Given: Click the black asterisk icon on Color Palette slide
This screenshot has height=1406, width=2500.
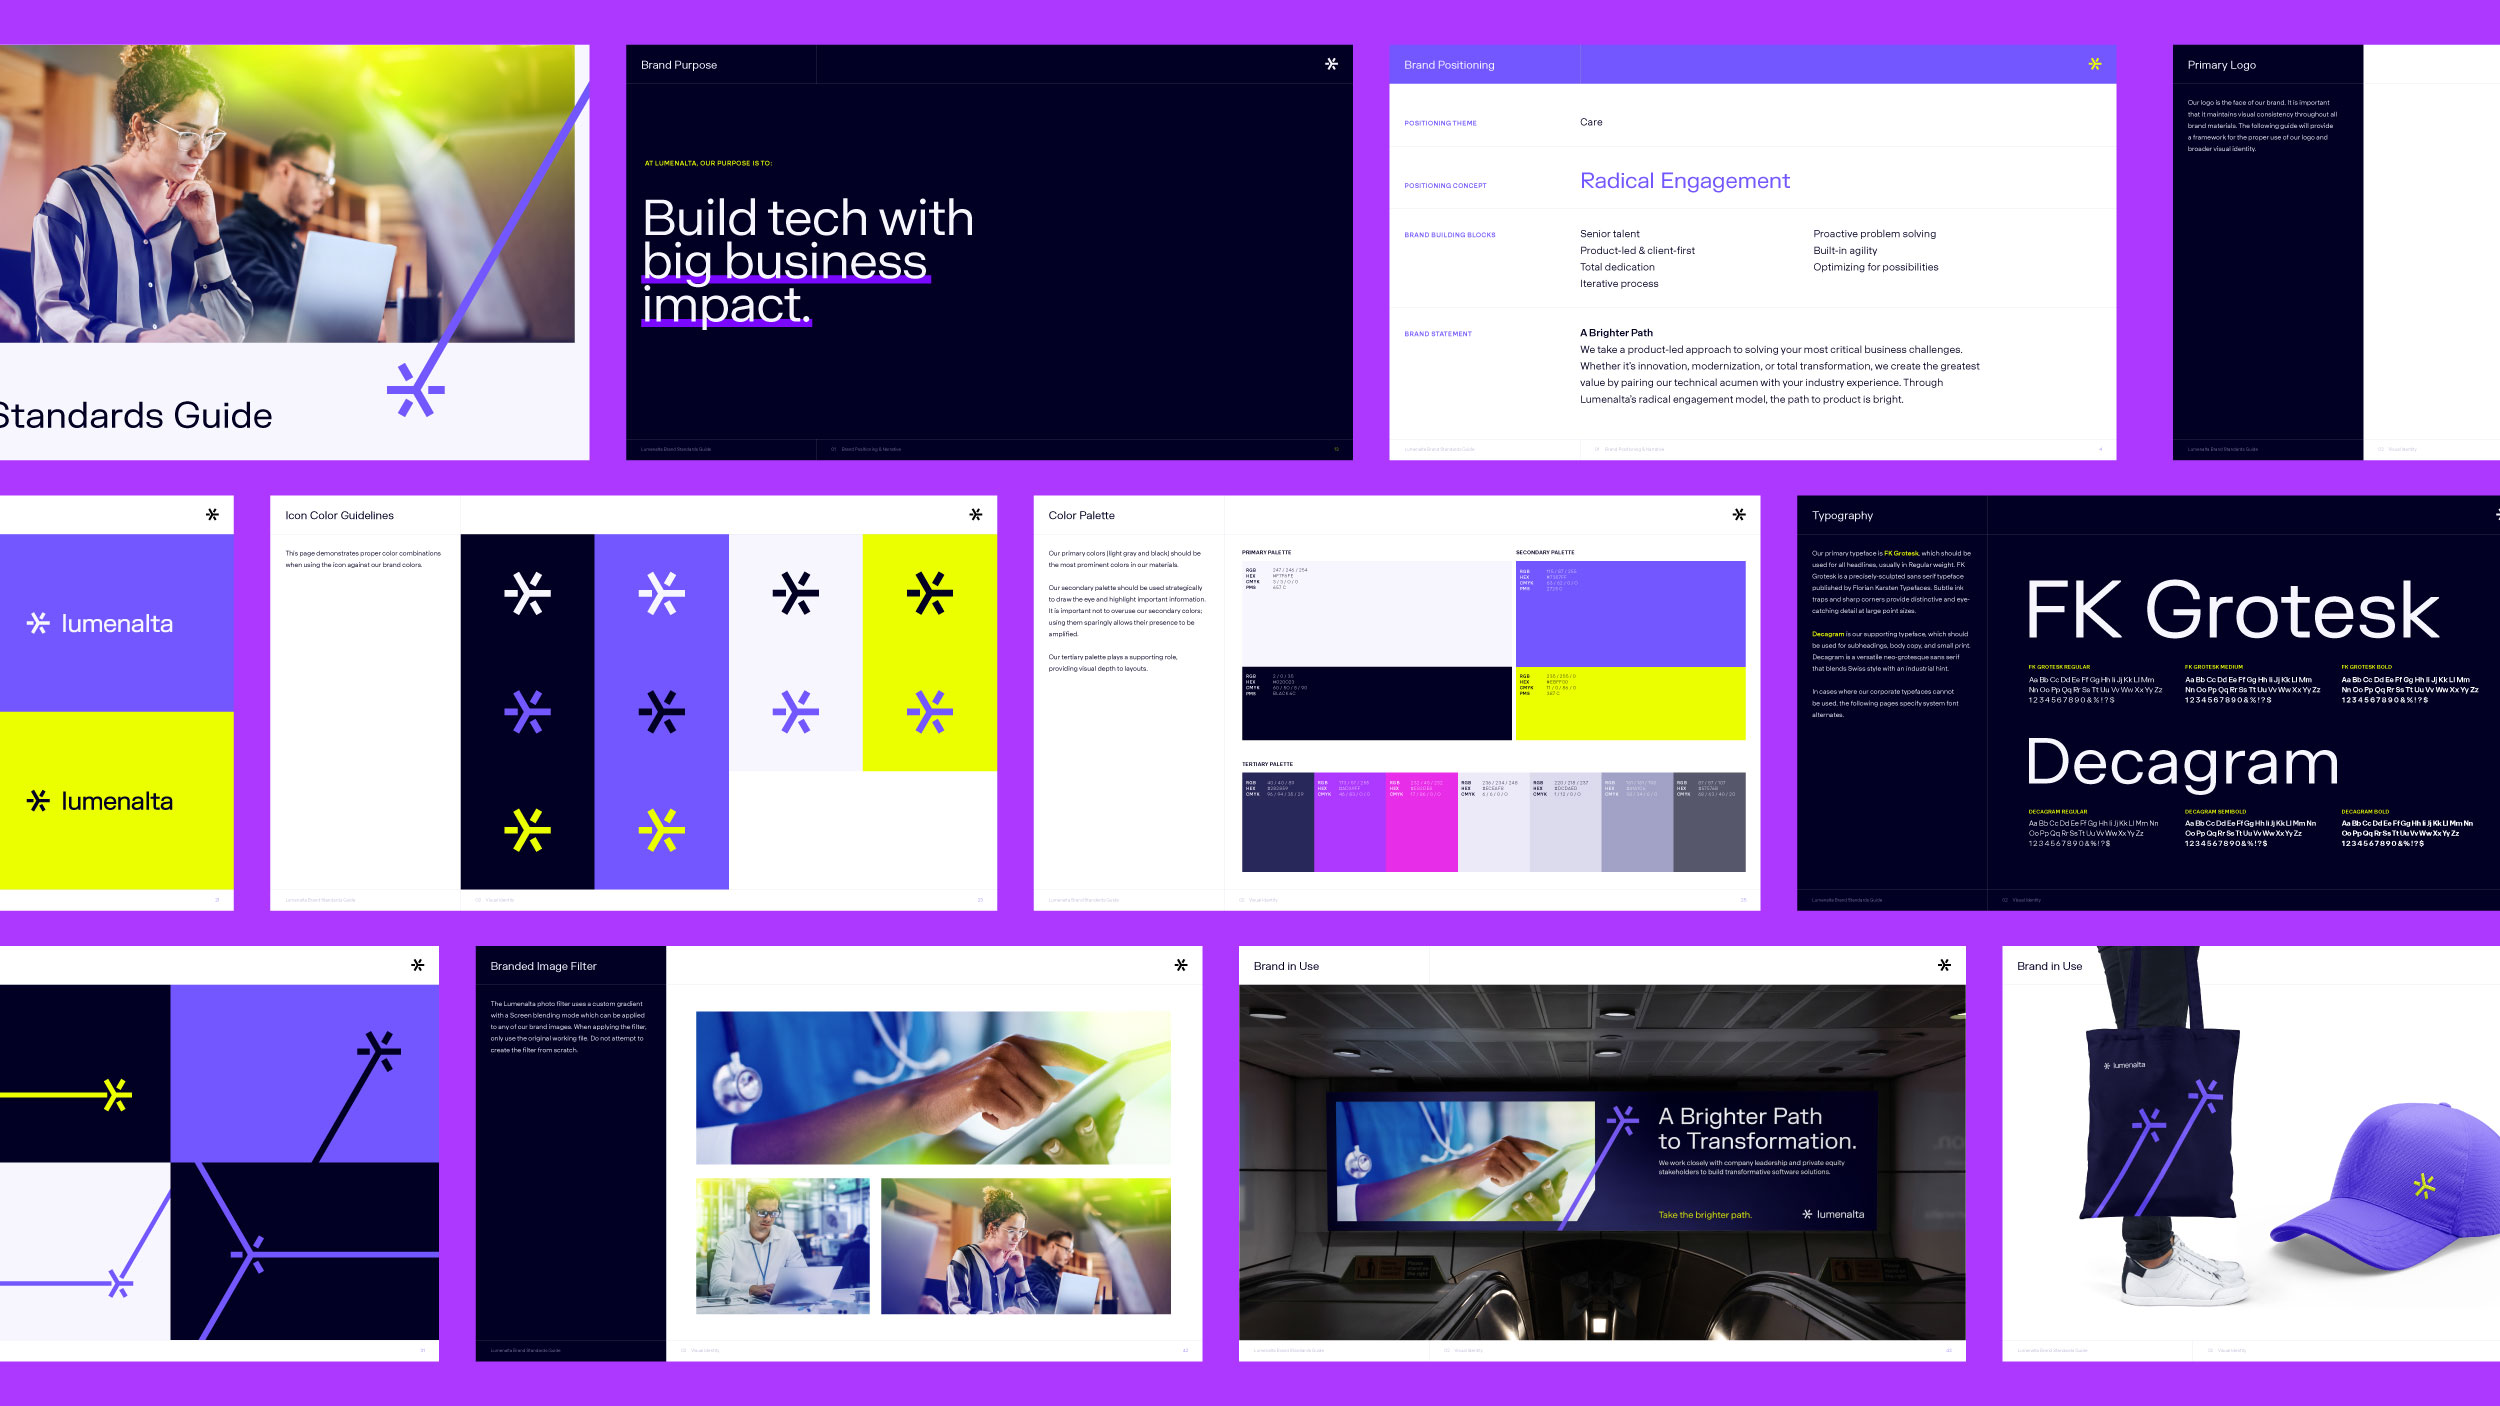Looking at the screenshot, I should pos(1739,514).
